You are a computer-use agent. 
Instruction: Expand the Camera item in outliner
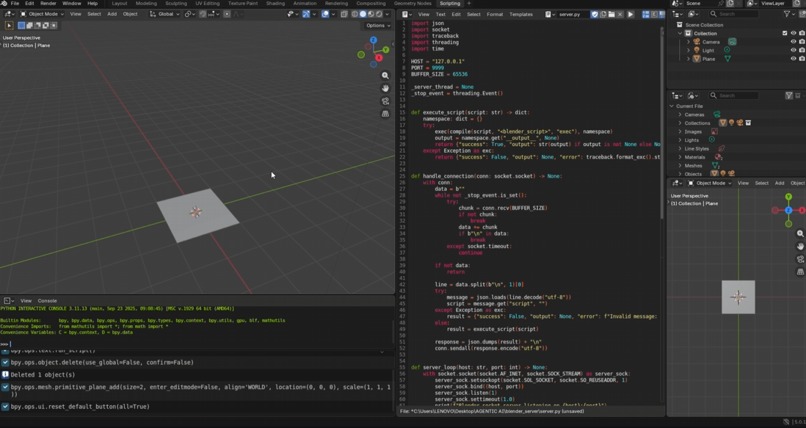[688, 42]
